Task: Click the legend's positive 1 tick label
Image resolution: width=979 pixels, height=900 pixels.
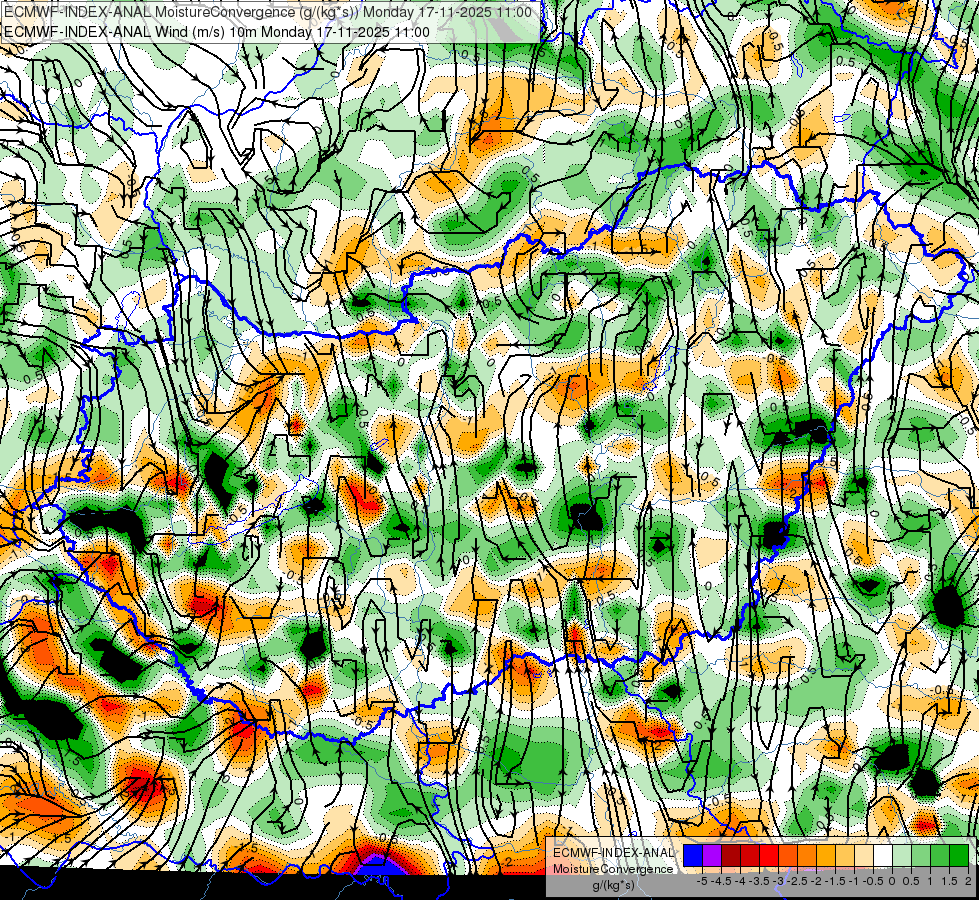Action: 930,881
